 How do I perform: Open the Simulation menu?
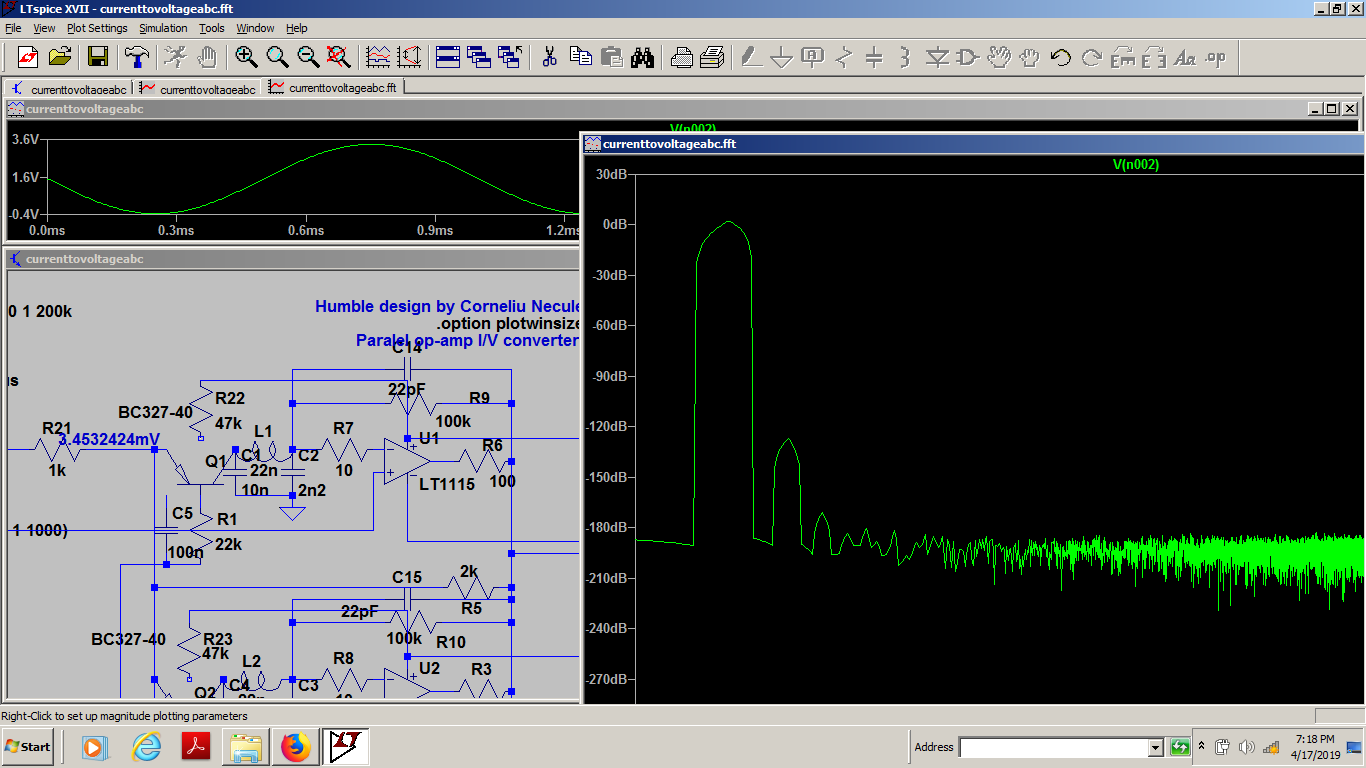(163, 28)
